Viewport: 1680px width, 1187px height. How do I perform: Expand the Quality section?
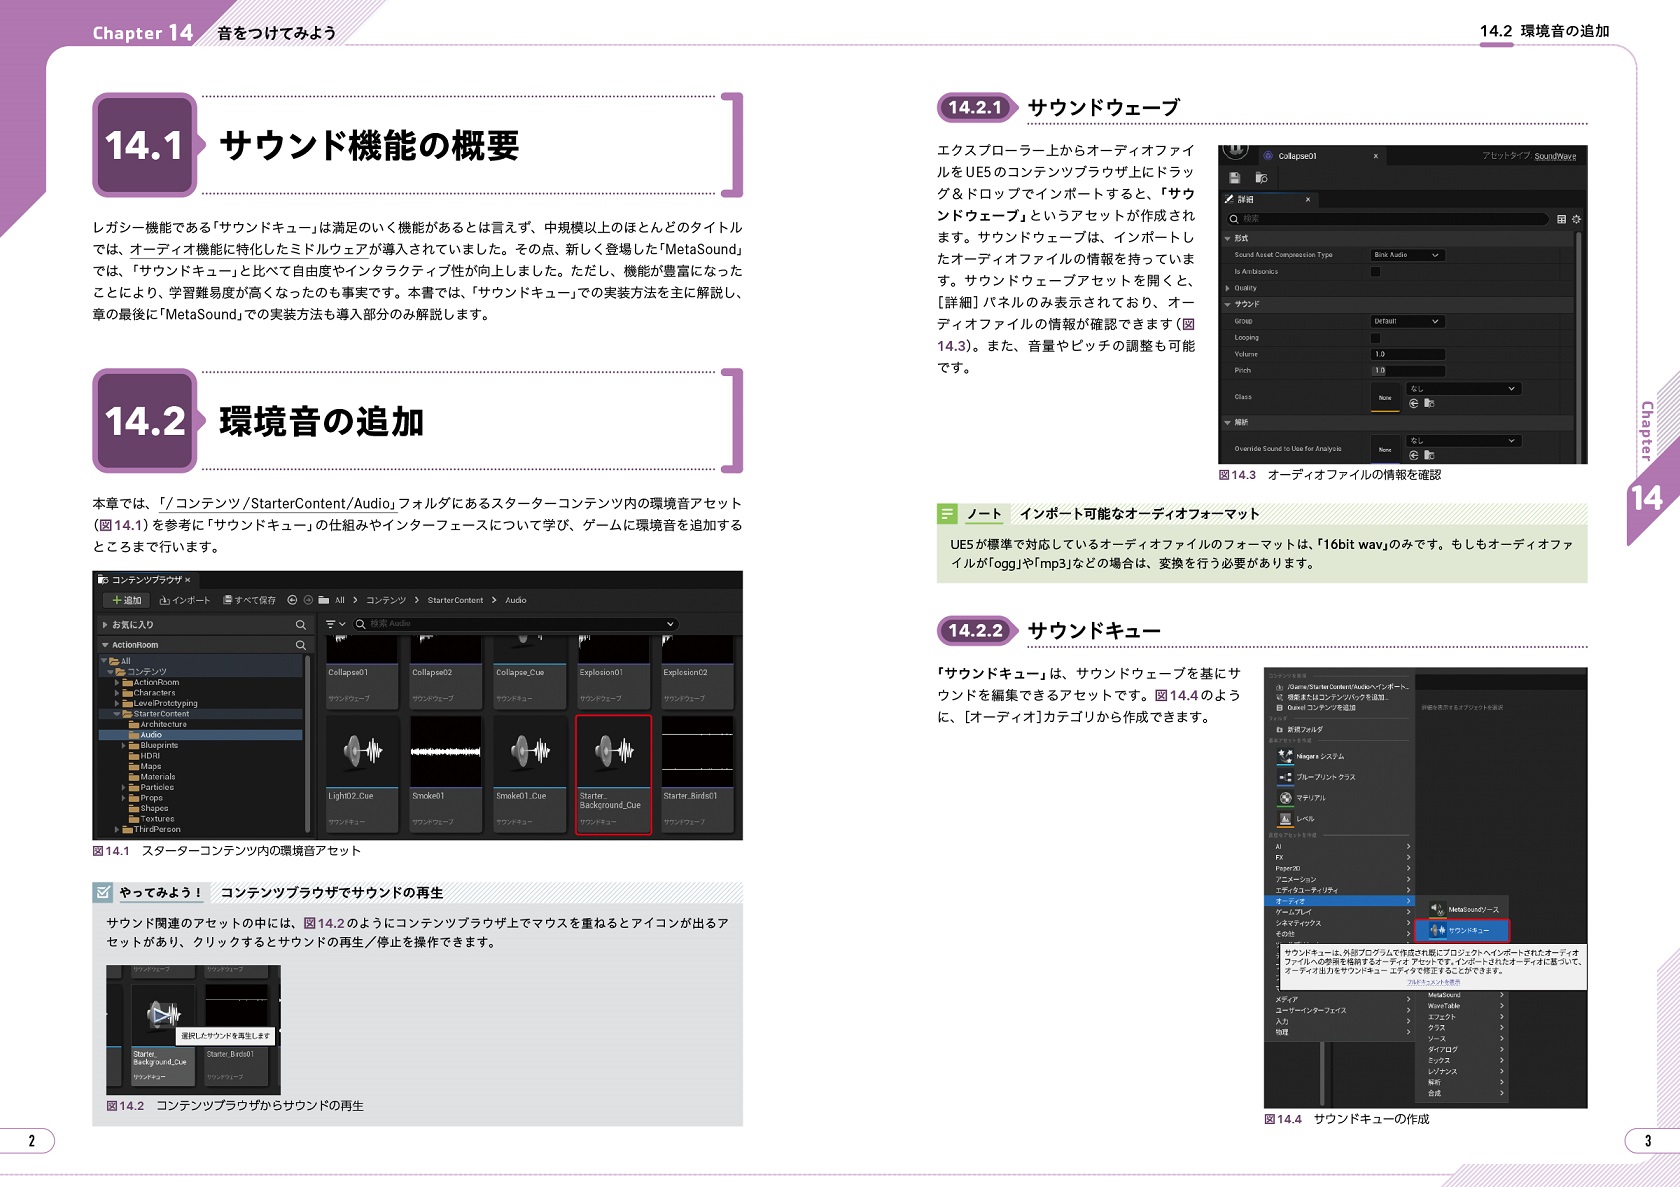(1229, 288)
